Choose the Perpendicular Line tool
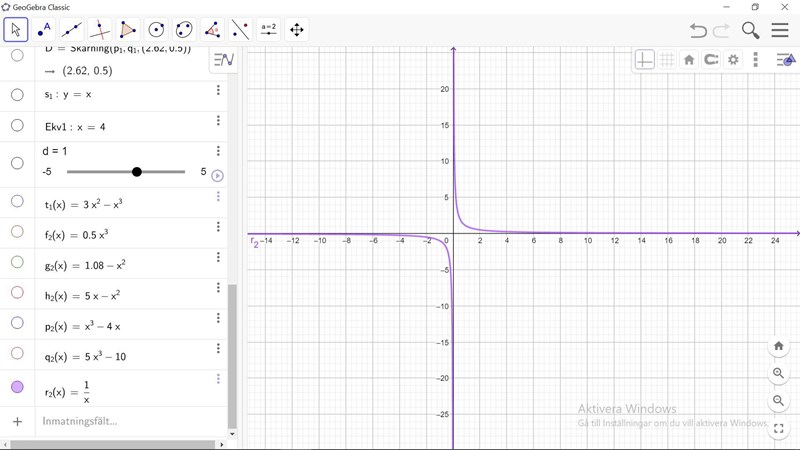 coord(100,30)
